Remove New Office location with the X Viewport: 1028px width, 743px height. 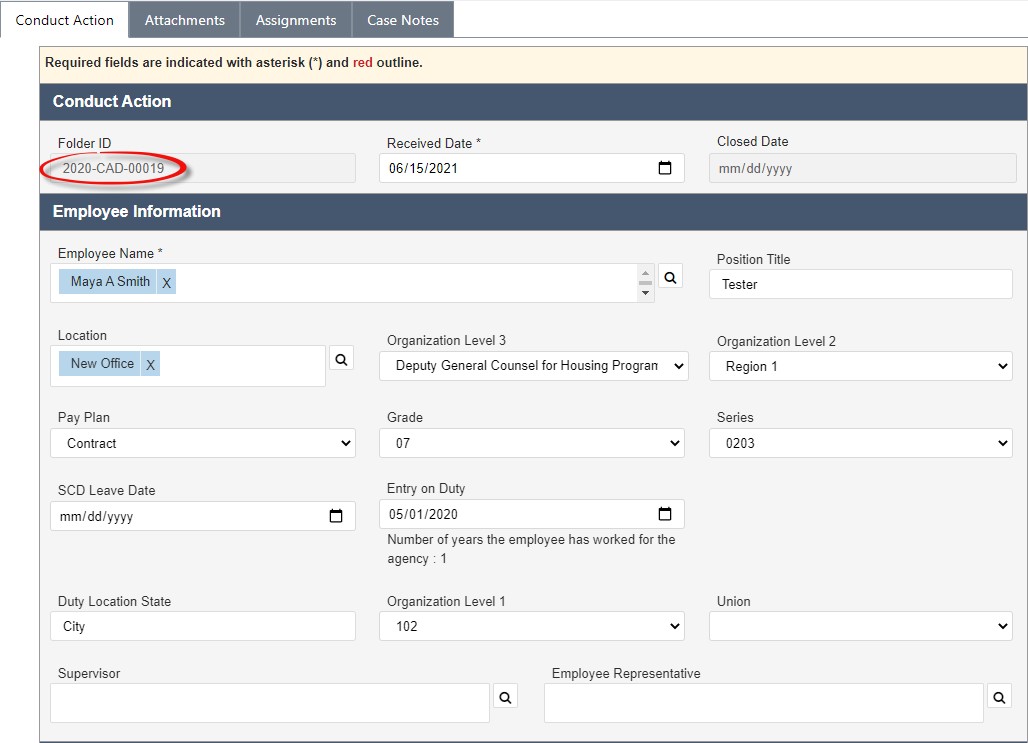pos(150,364)
